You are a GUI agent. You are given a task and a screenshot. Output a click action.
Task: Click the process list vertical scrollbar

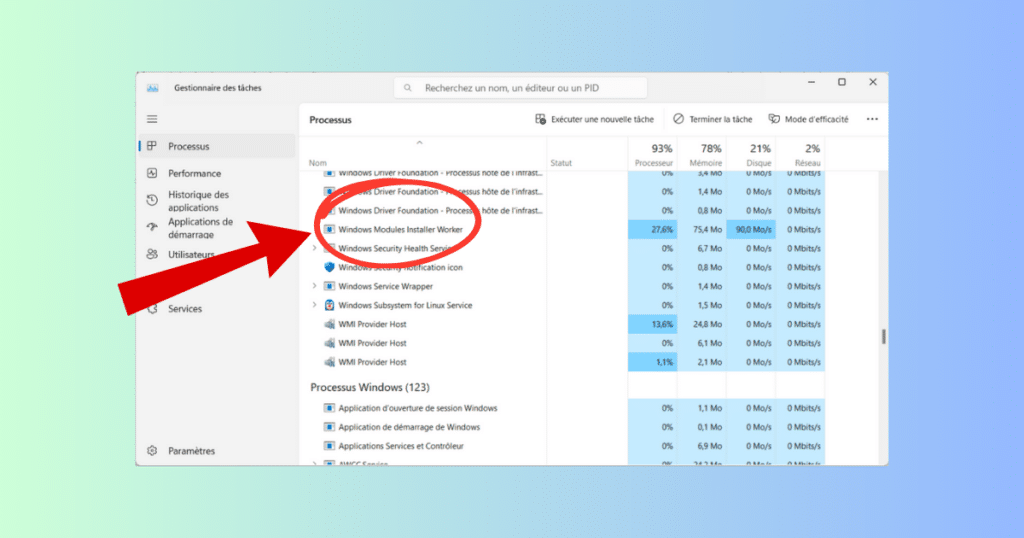pos(883,336)
